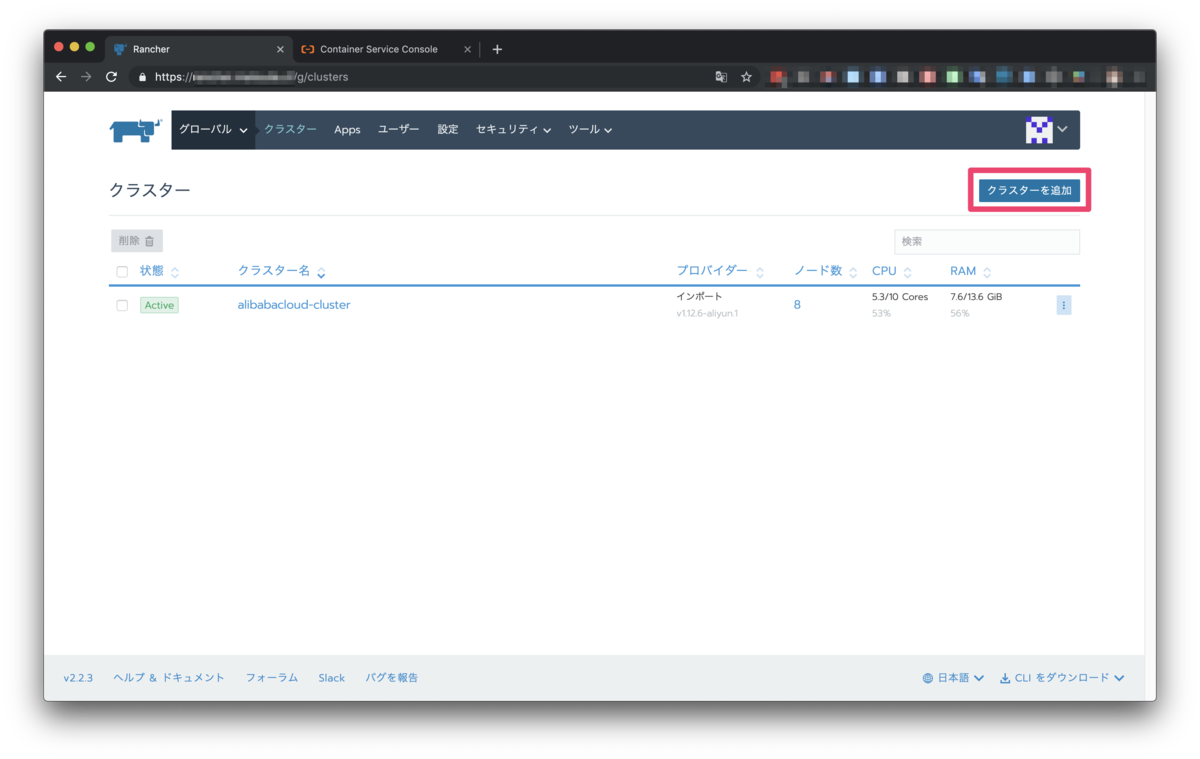This screenshot has height=759, width=1200.
Task: Select the クラスター nav tab
Action: [290, 130]
